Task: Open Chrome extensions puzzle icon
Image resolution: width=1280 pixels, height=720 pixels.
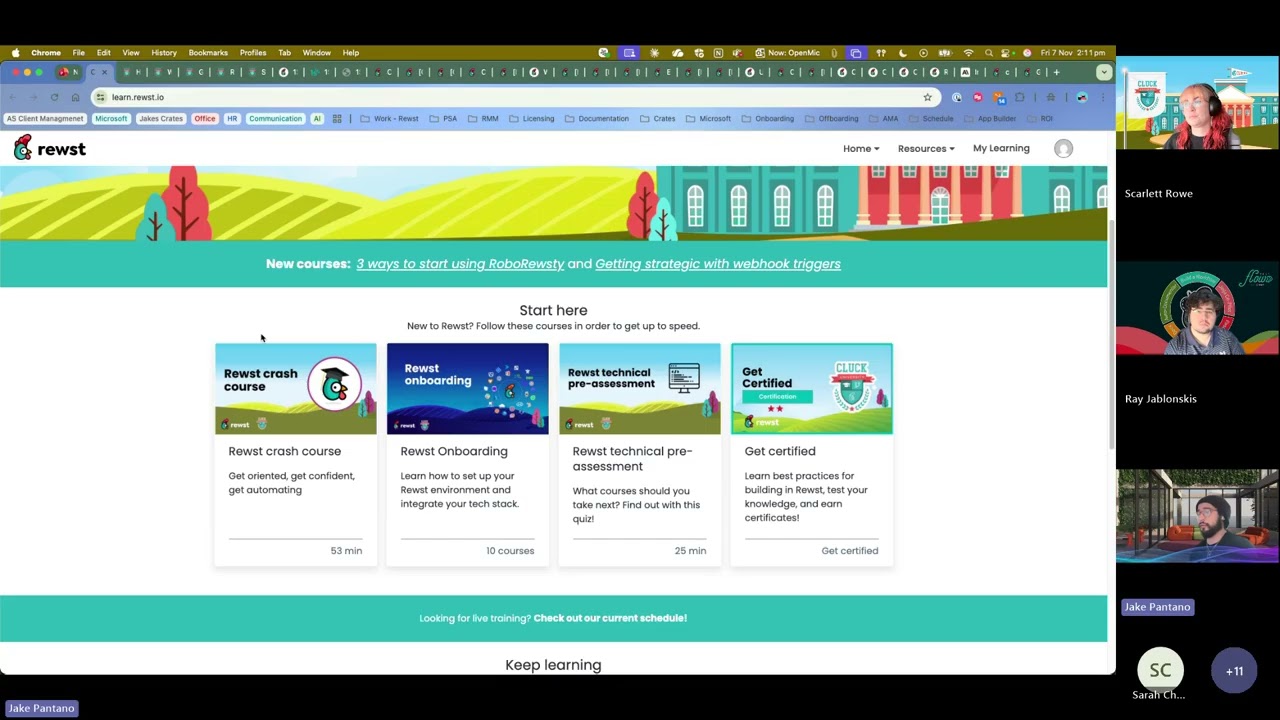Action: tap(1019, 97)
